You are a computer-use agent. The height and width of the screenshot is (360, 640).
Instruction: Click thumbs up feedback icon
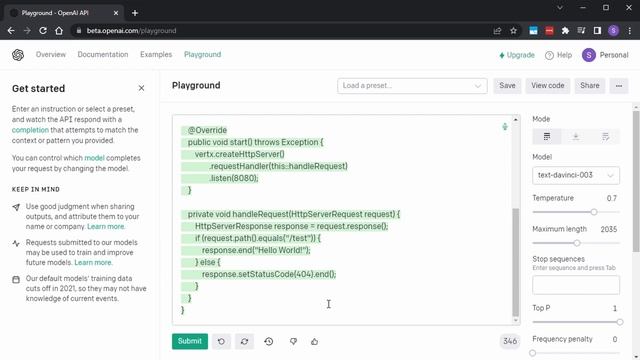[314, 341]
